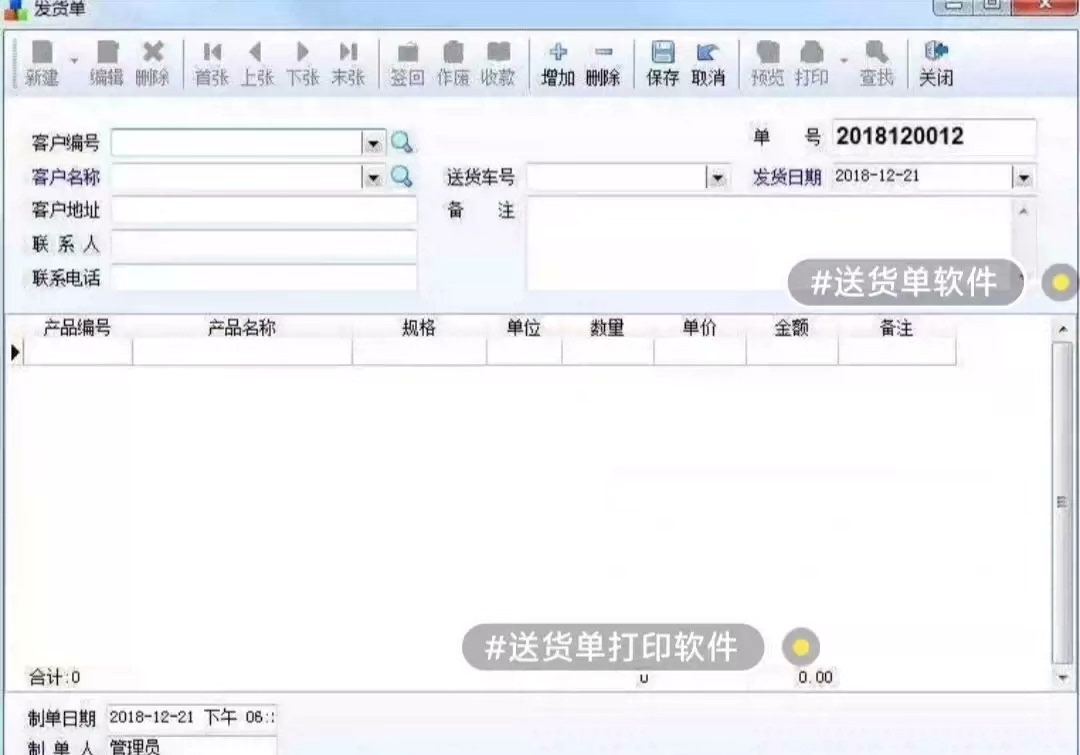Go to next record with 下张
The width and height of the screenshot is (1080, 755).
pyautogui.click(x=302, y=63)
